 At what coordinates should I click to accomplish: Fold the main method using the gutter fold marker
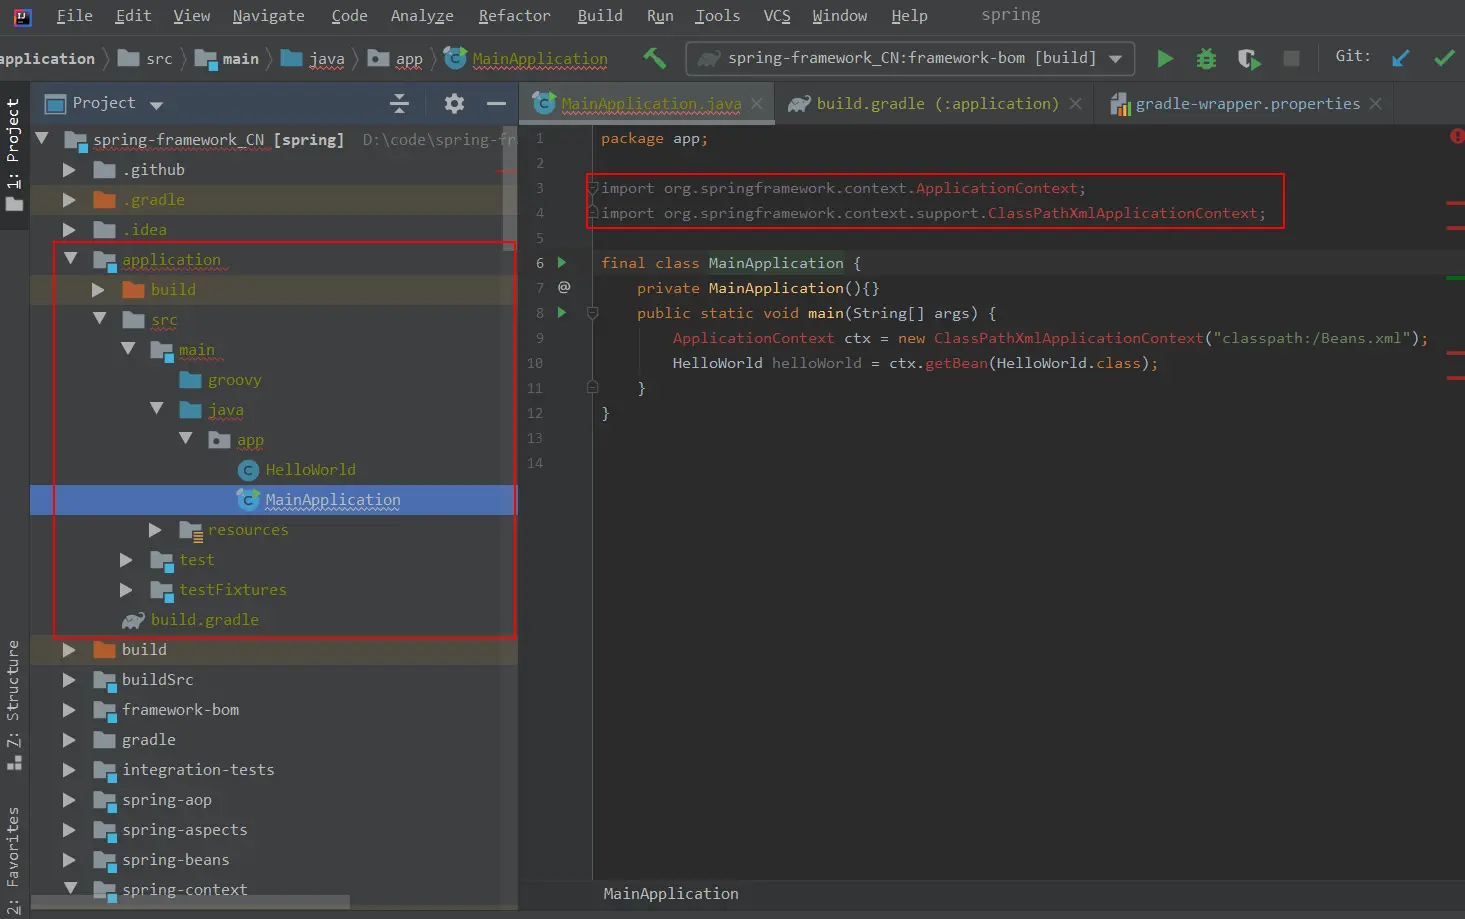592,313
